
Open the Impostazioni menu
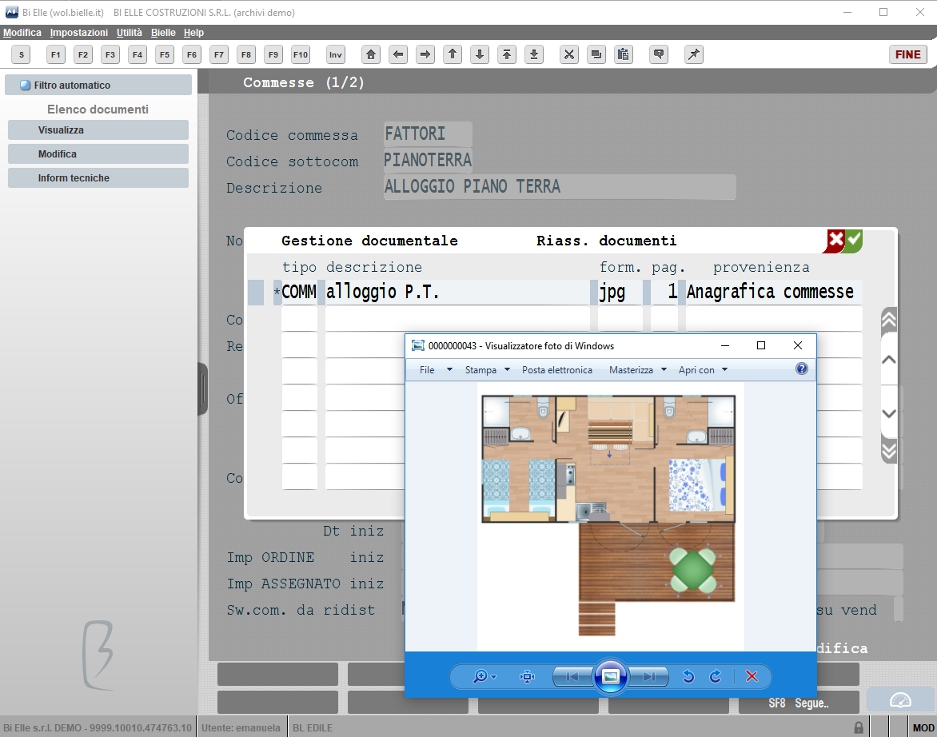[79, 32]
